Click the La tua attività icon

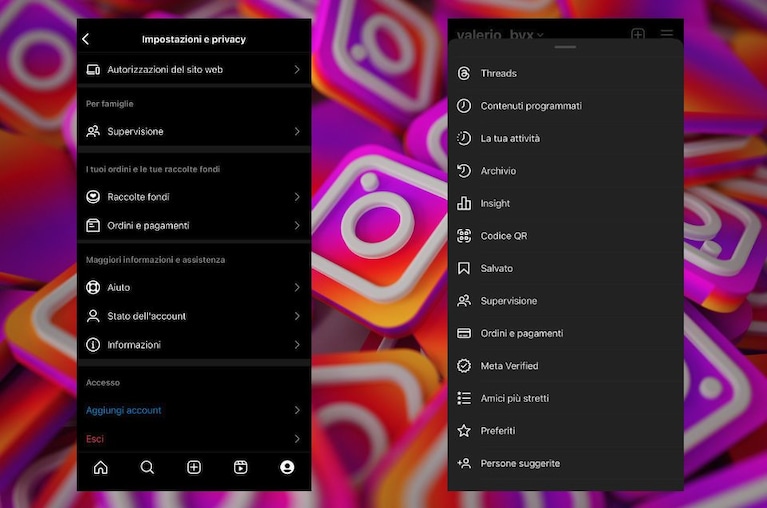464,138
